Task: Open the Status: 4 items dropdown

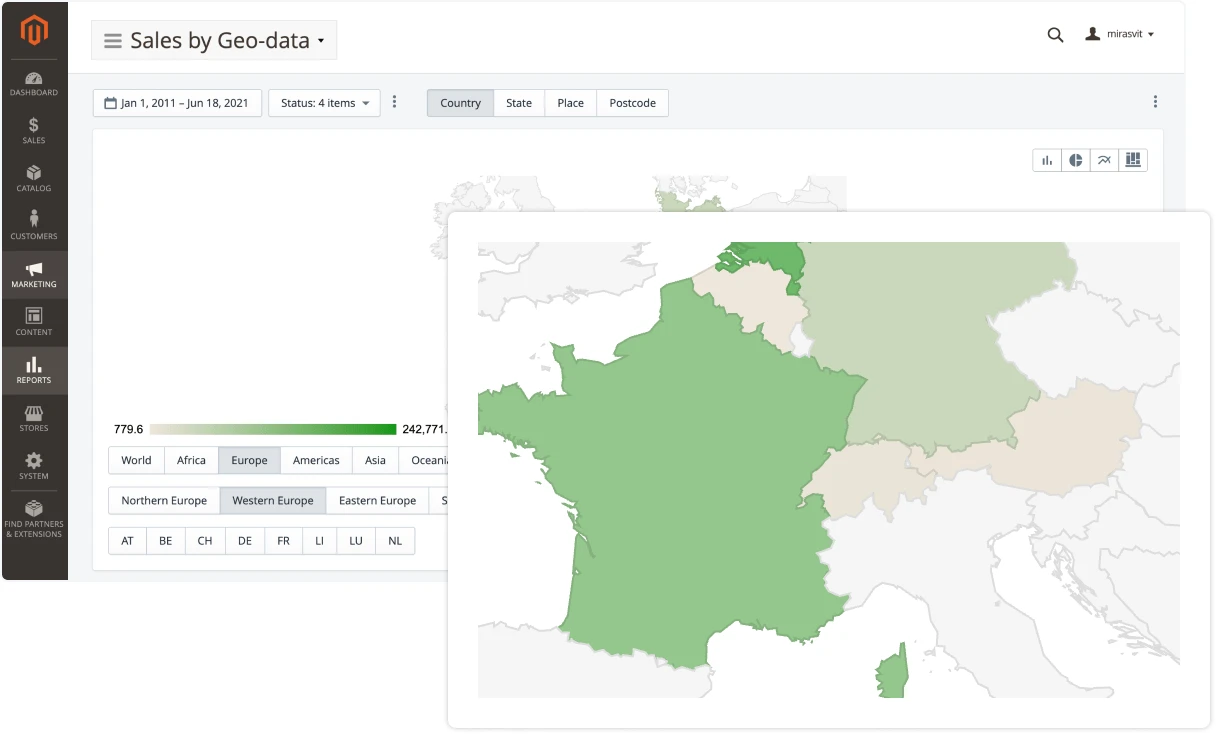Action: point(324,102)
